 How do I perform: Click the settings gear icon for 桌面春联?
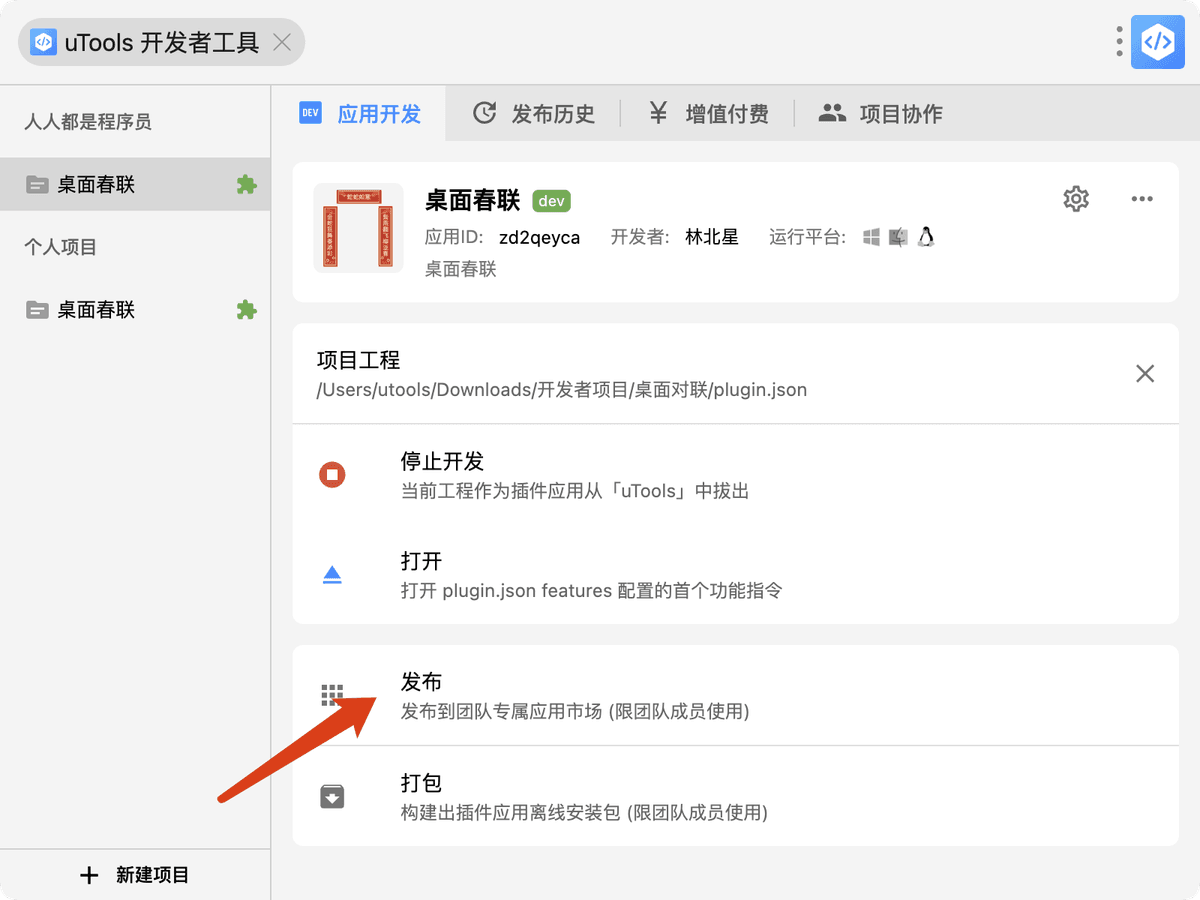point(1076,199)
